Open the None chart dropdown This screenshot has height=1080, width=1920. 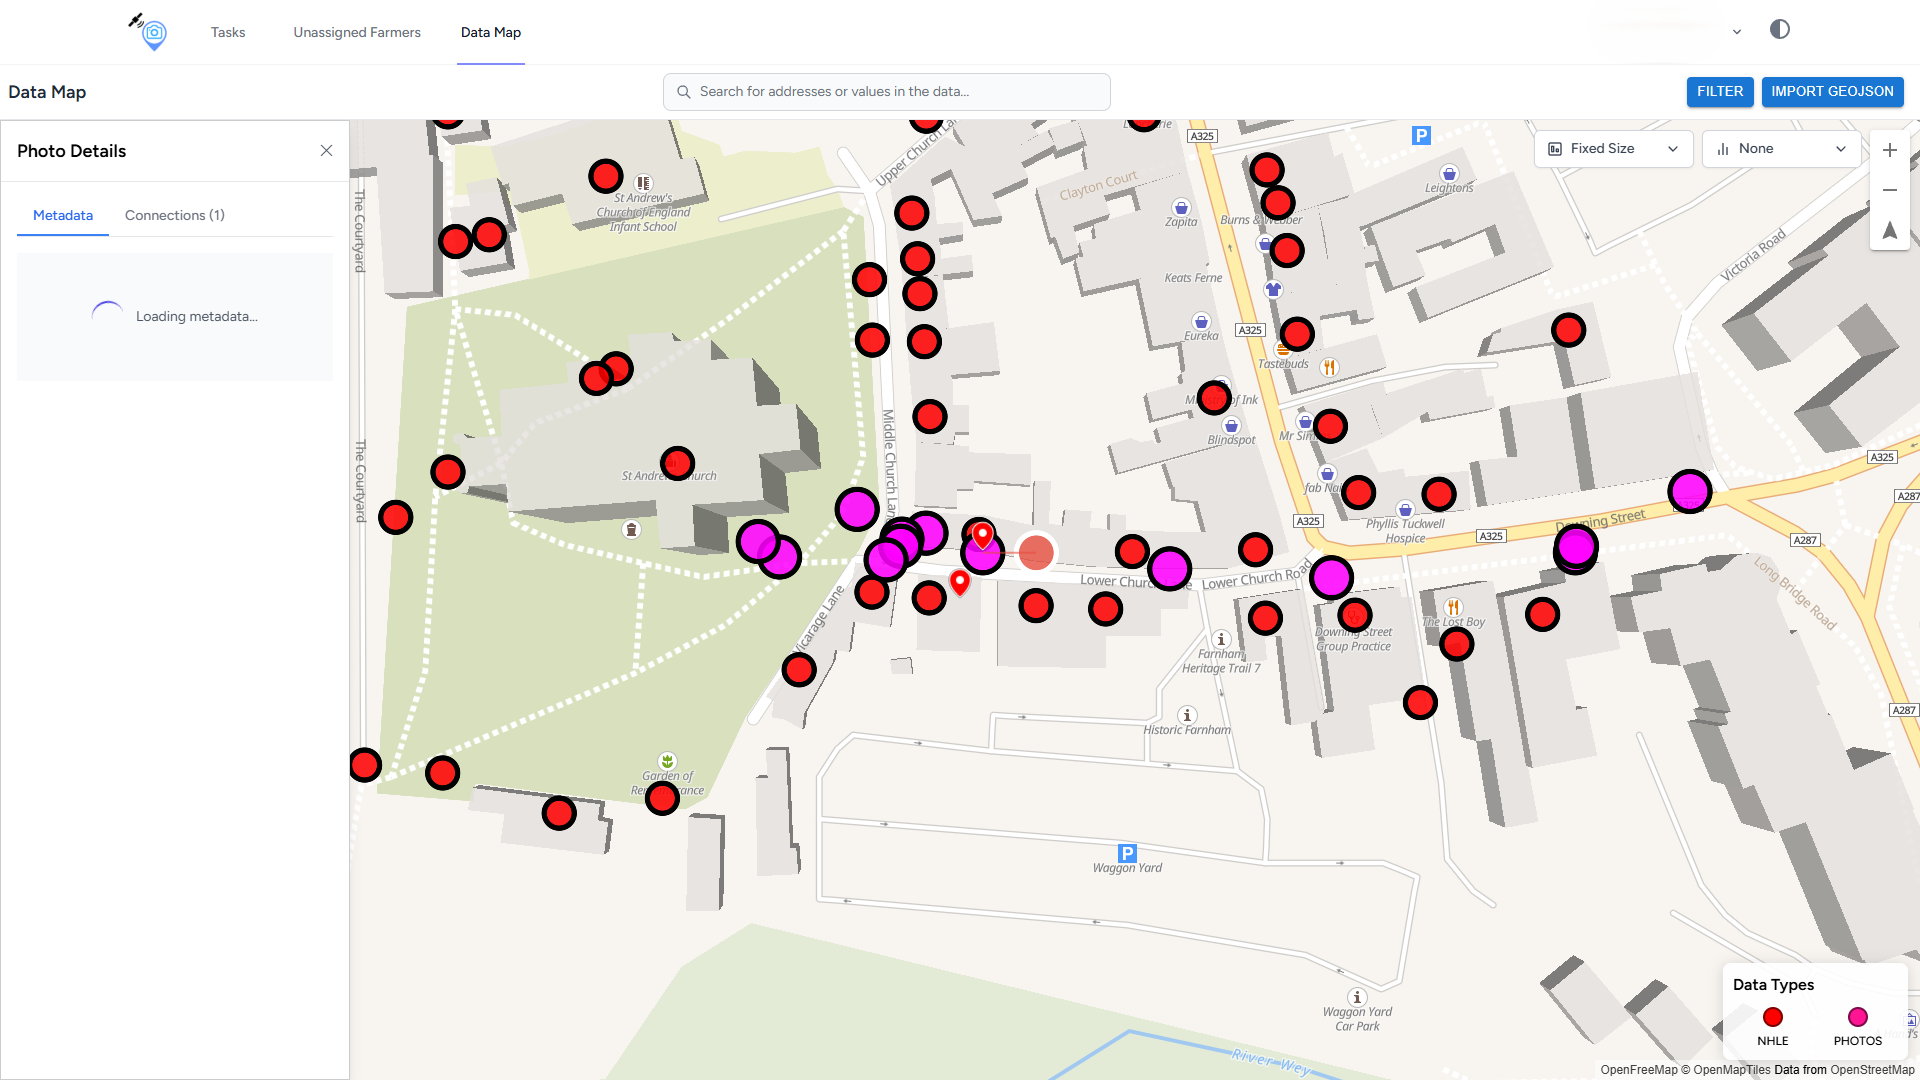click(1780, 149)
